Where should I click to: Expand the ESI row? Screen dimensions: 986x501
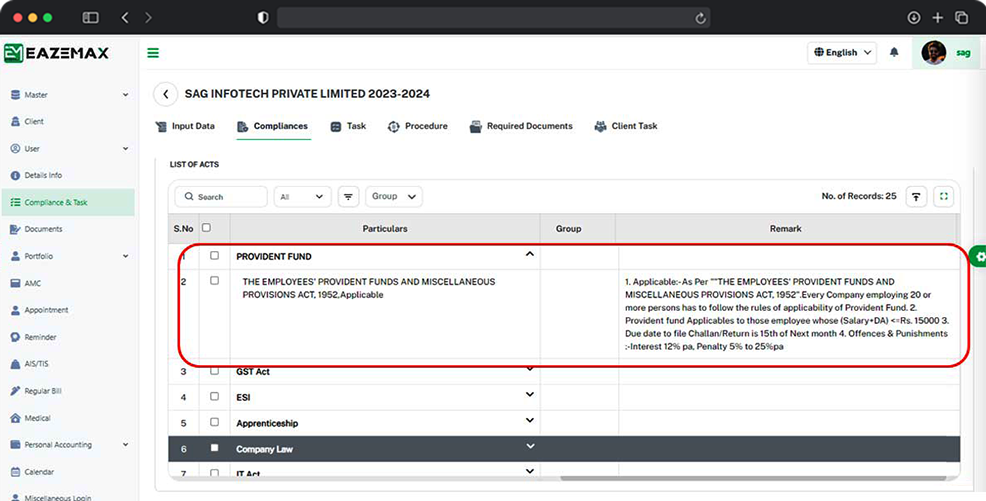[529, 395]
